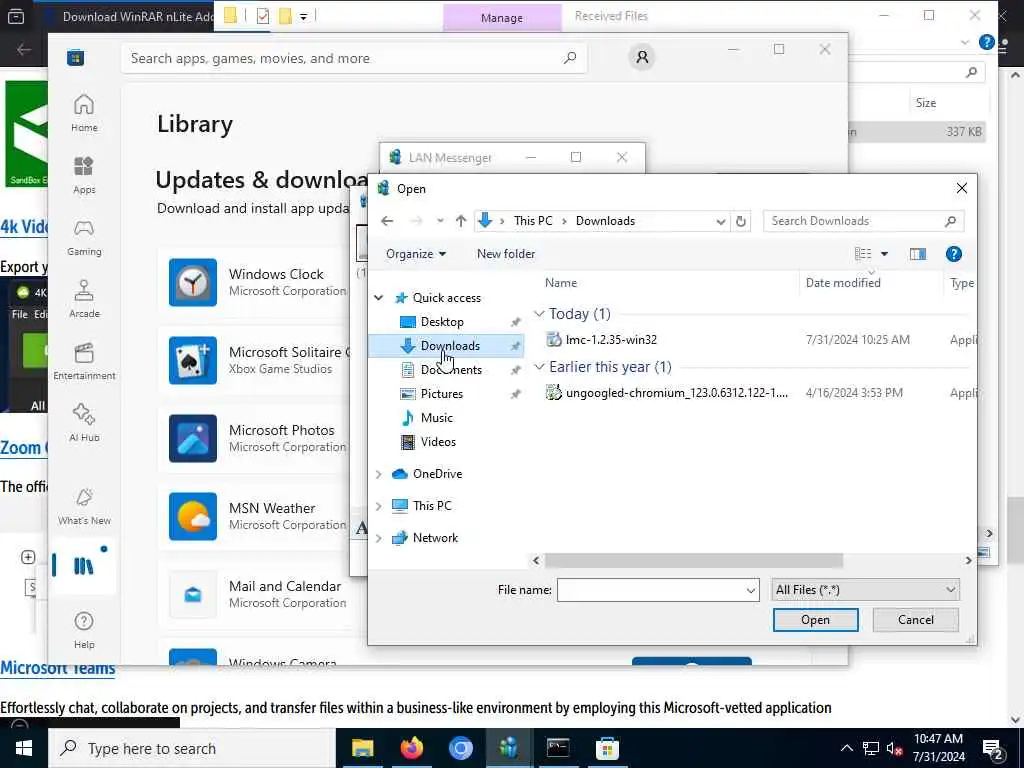Select the Manage ribbon tab in File Explorer
This screenshot has width=1024, height=768.
[502, 18]
